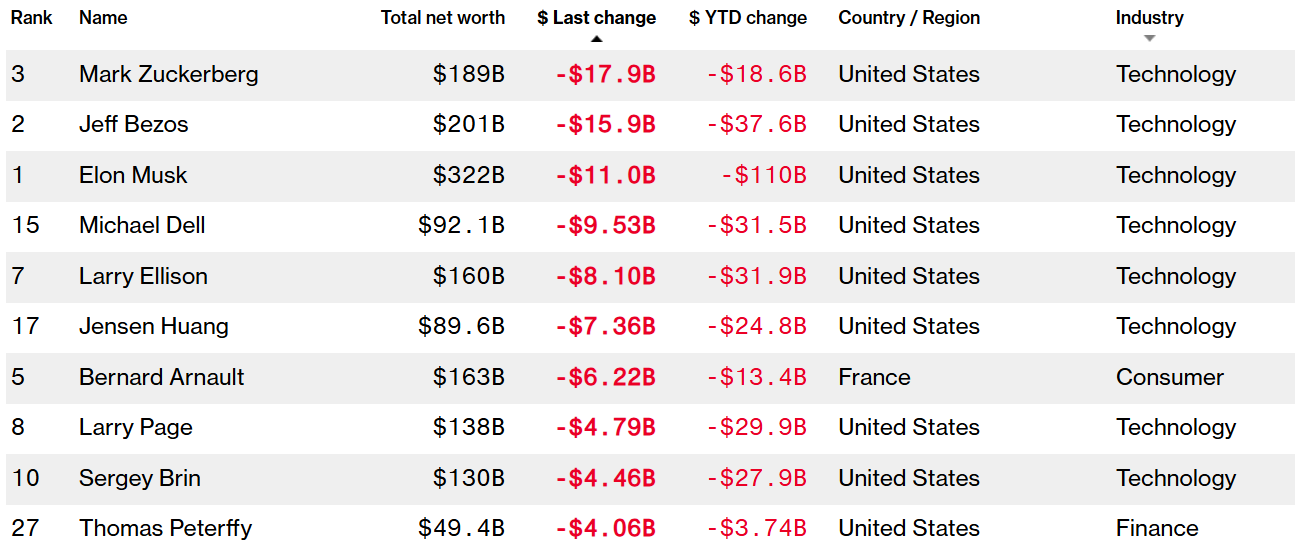Select the Elon Musk name
1295x548 pixels.
133,176
